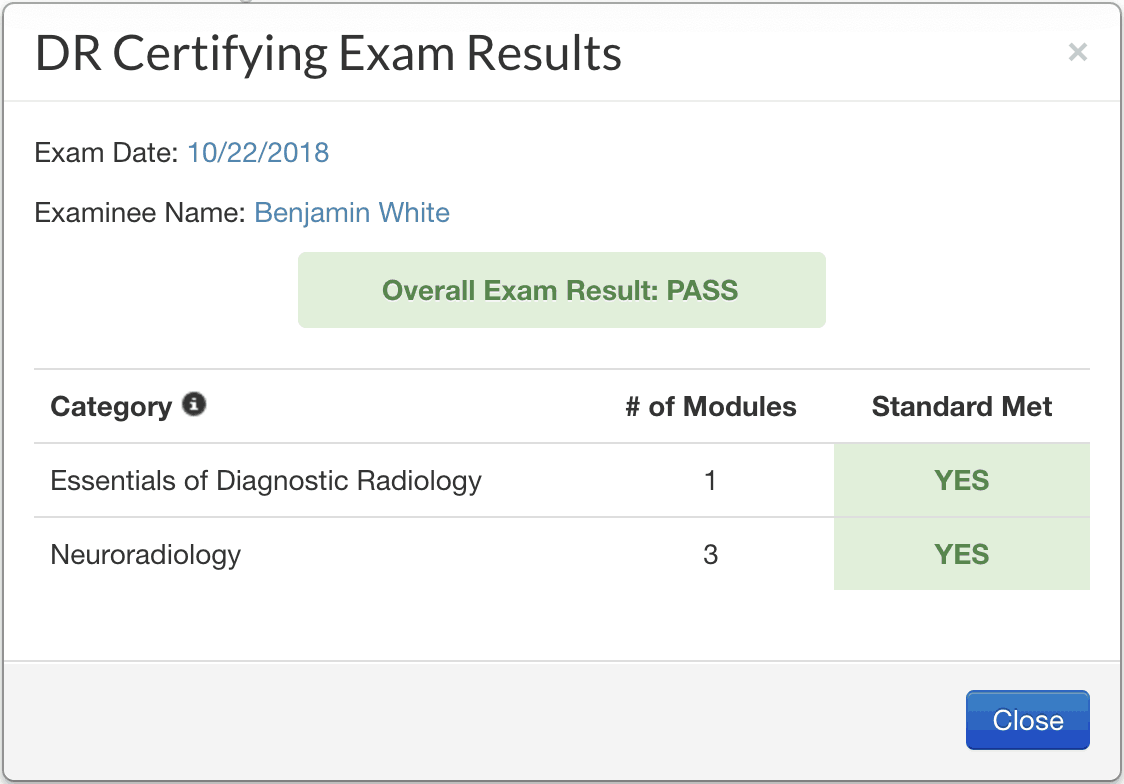Click the Exam Date label

pyautogui.click(x=106, y=153)
